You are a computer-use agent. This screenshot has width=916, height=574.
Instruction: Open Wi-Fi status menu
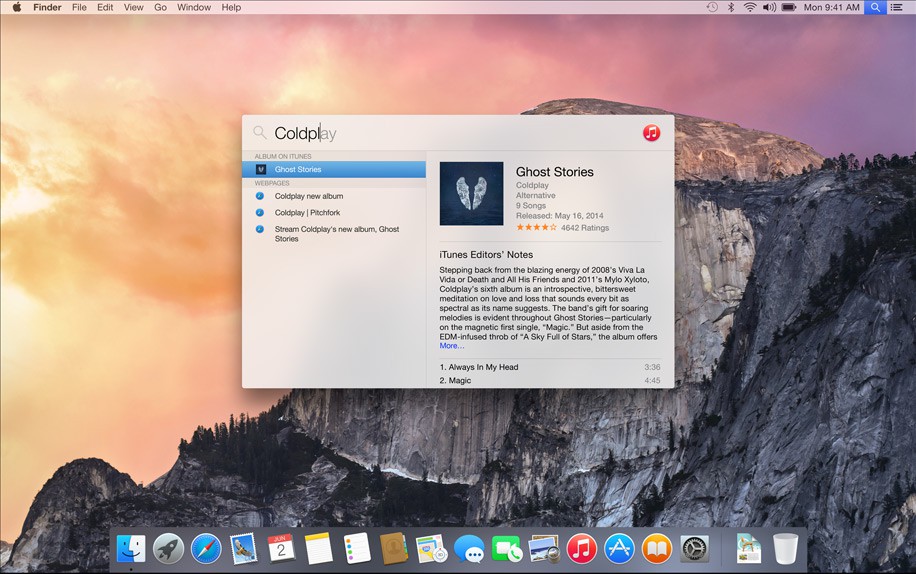point(749,7)
